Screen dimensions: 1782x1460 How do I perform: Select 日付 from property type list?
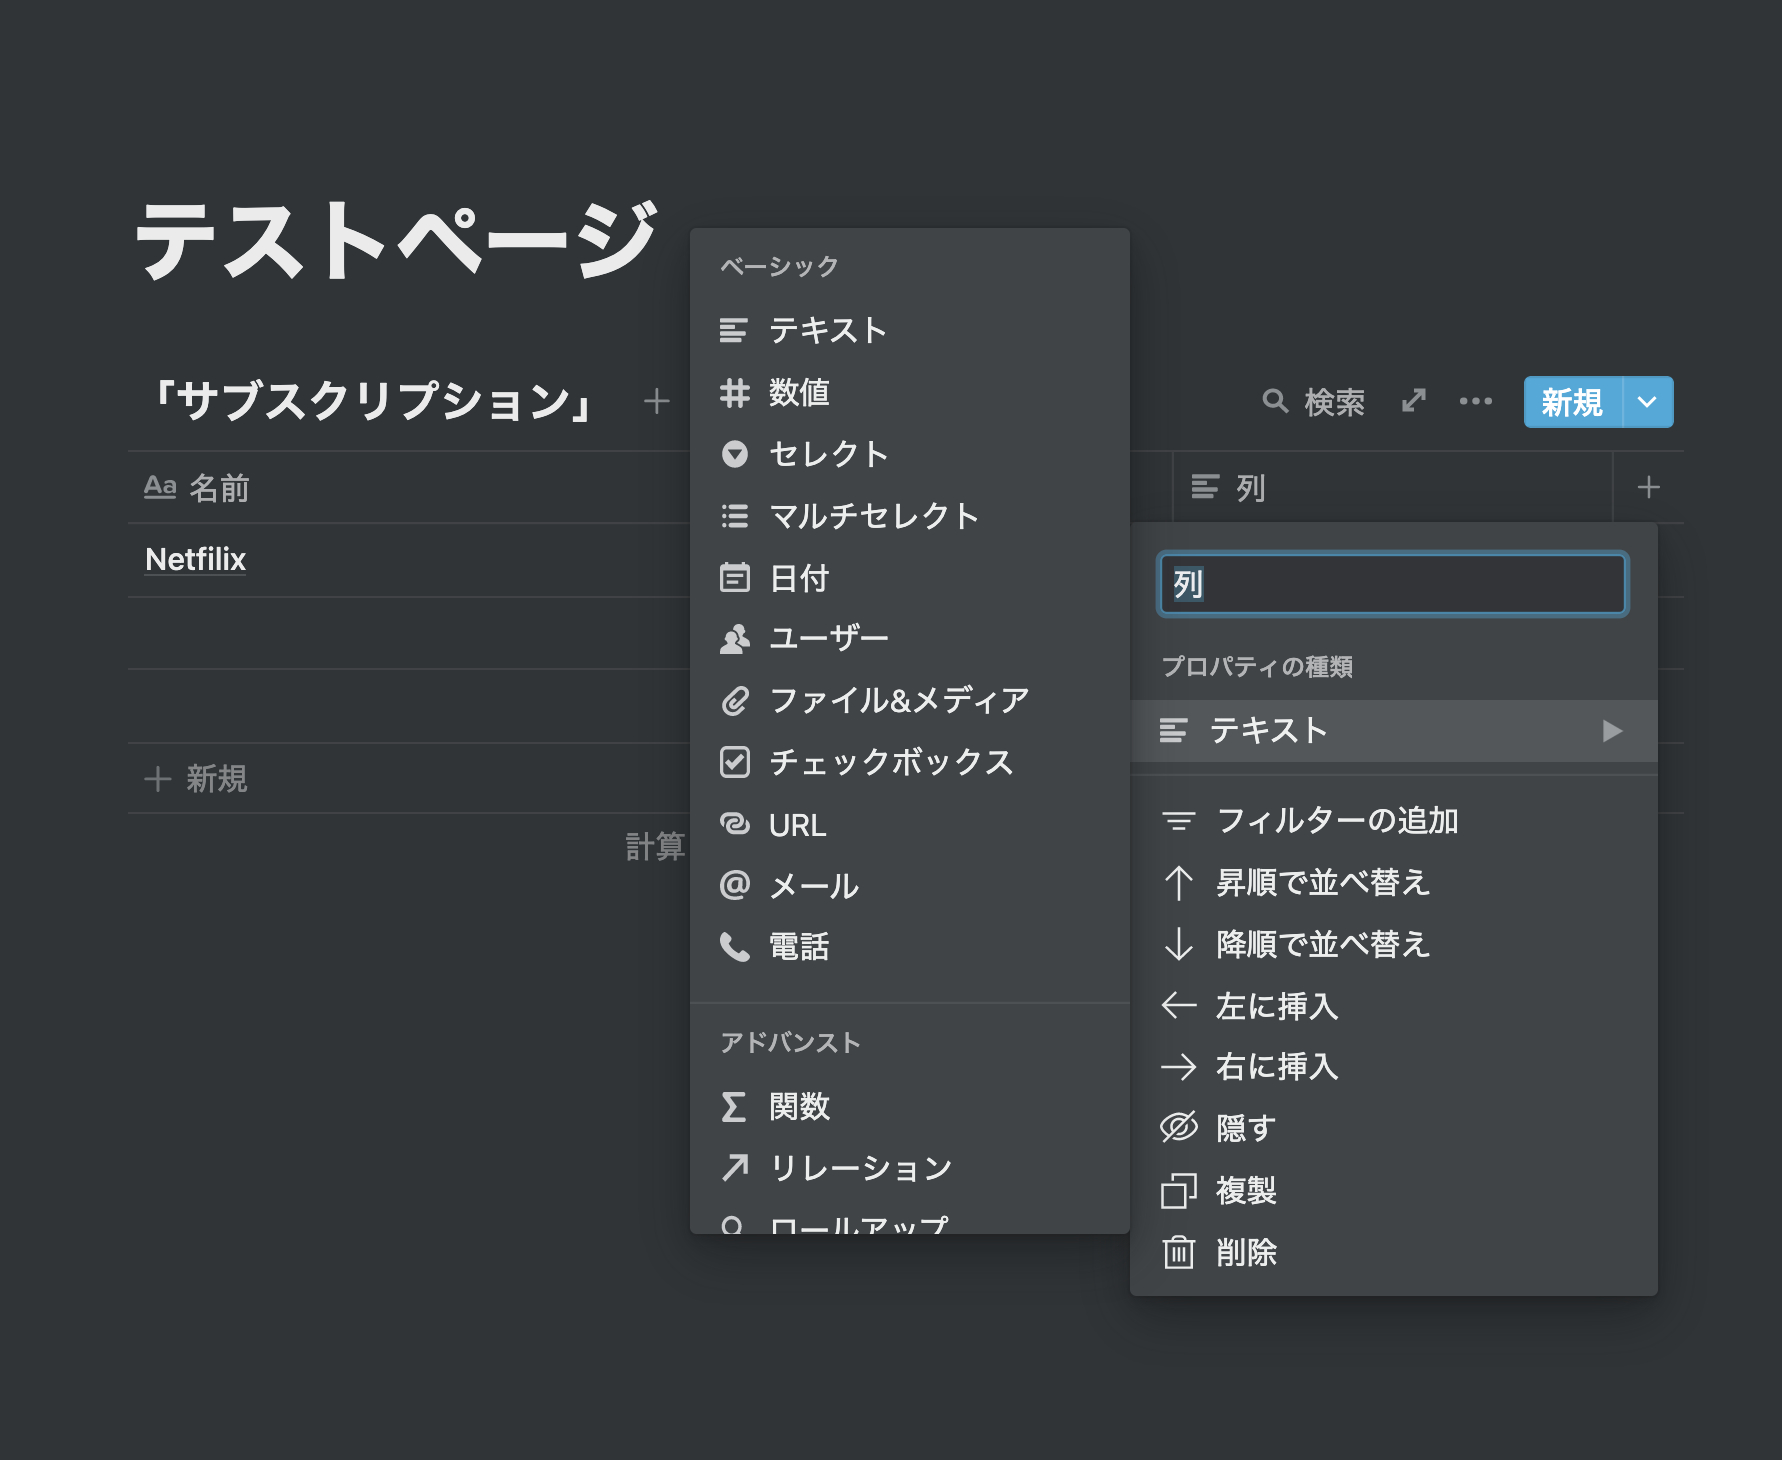(x=799, y=578)
